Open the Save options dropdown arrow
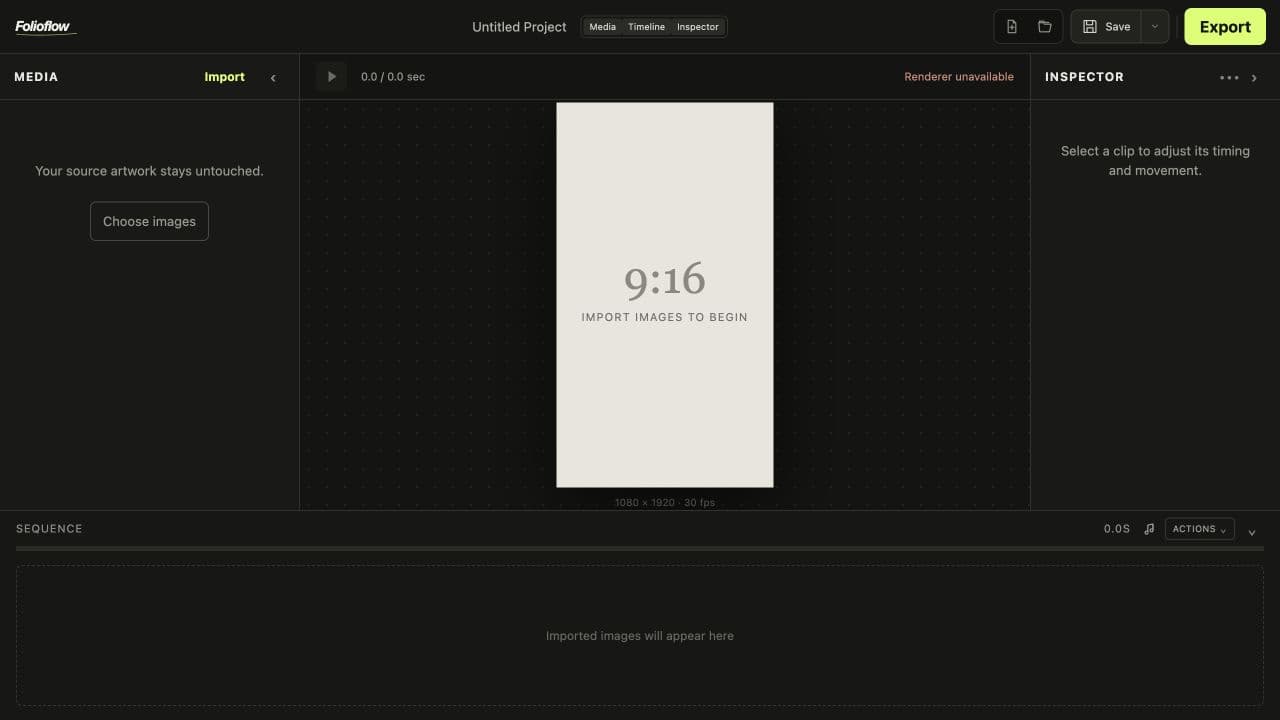 [1154, 27]
